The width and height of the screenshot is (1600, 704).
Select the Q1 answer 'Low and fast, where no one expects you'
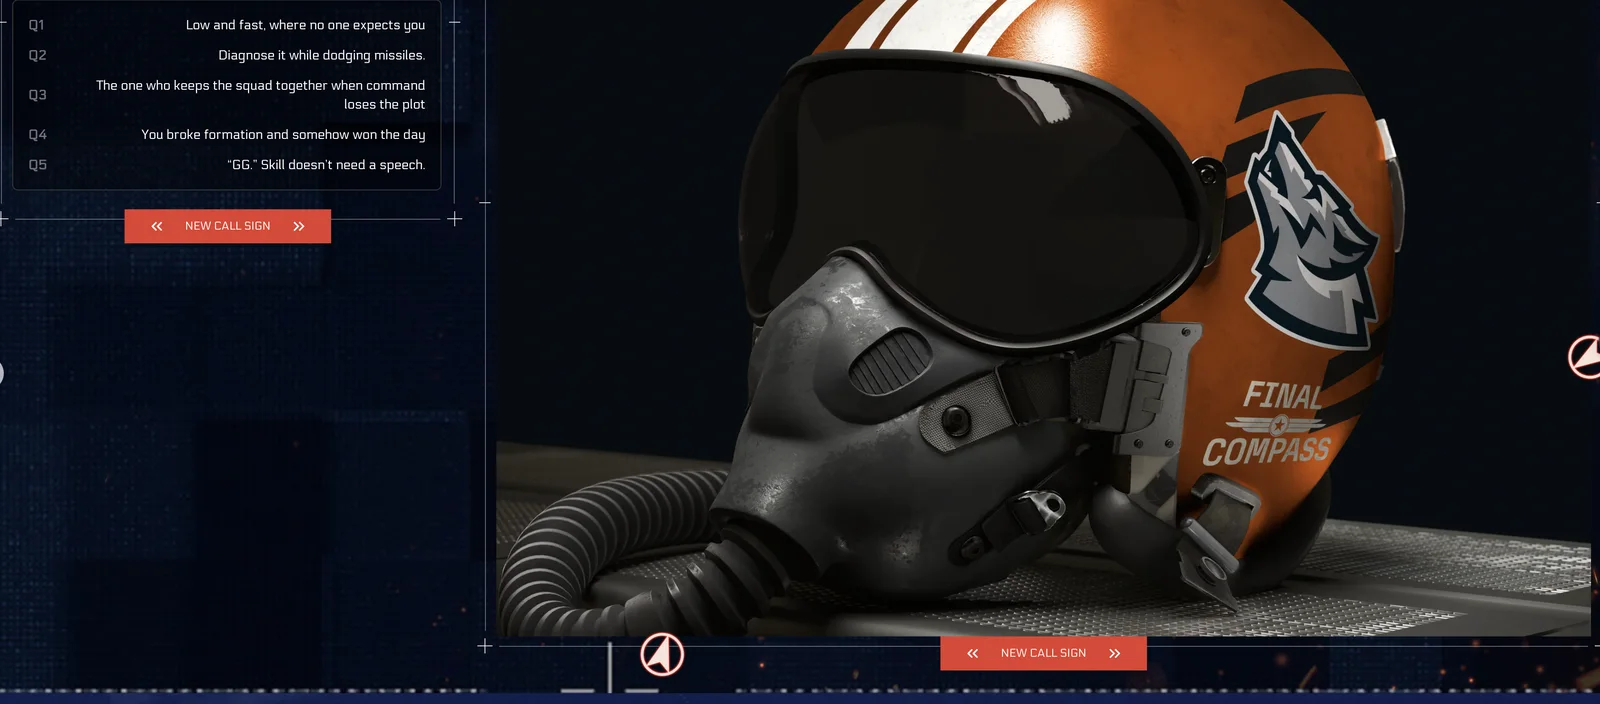coord(305,25)
